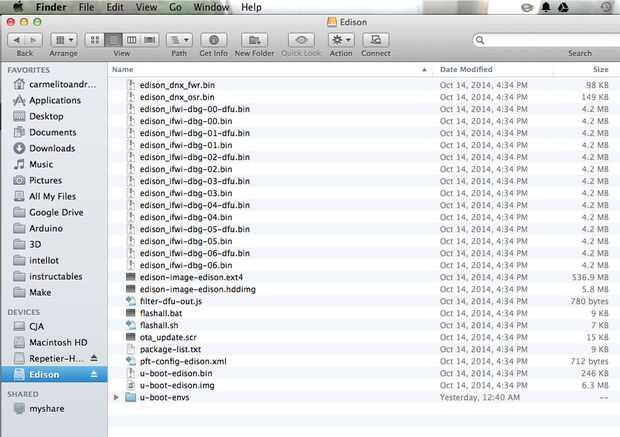The image size is (620, 437).
Task: Sort by Date Modified column header
Action: tap(493, 69)
